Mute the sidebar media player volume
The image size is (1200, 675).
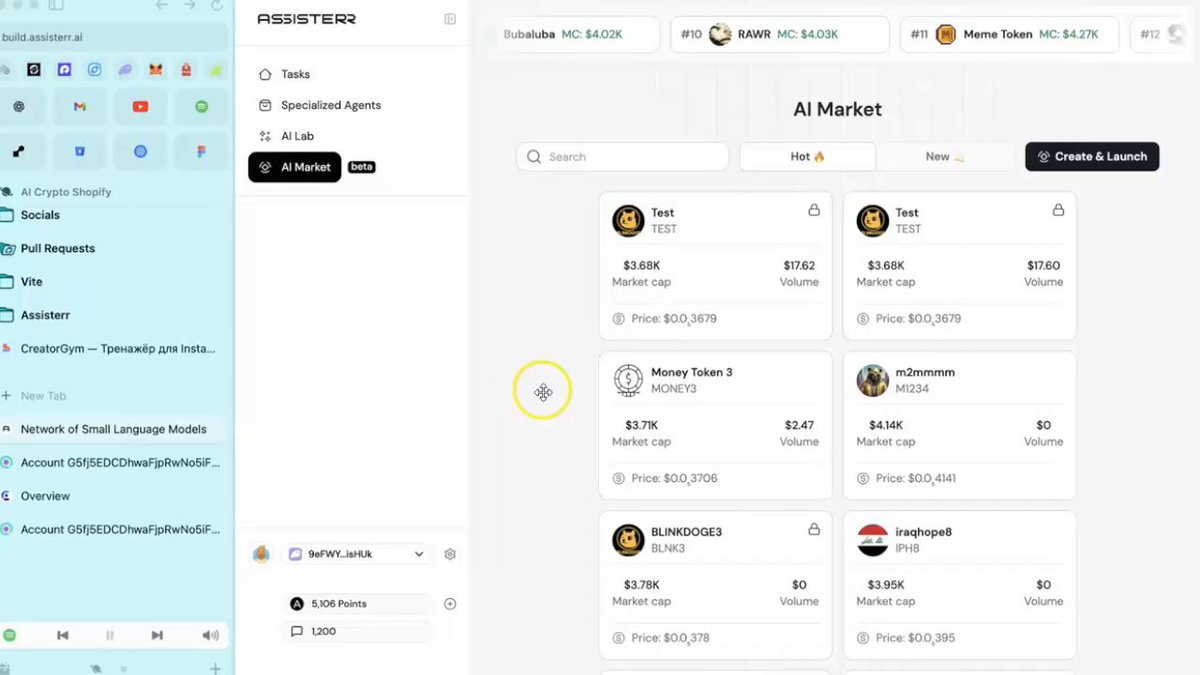click(x=210, y=635)
